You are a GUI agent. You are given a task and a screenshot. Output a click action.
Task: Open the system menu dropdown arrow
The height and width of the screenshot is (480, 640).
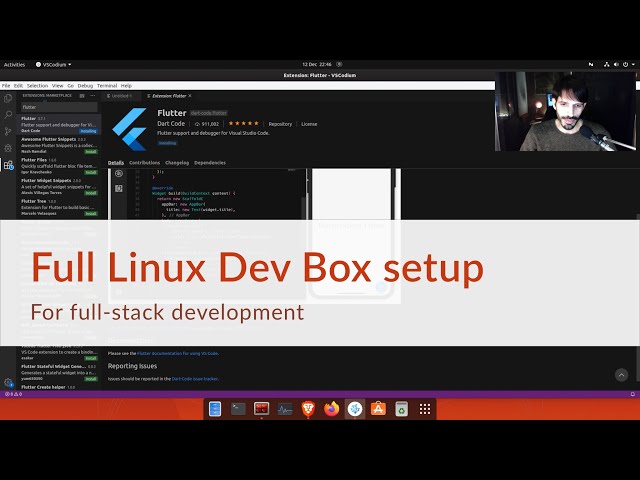633,64
